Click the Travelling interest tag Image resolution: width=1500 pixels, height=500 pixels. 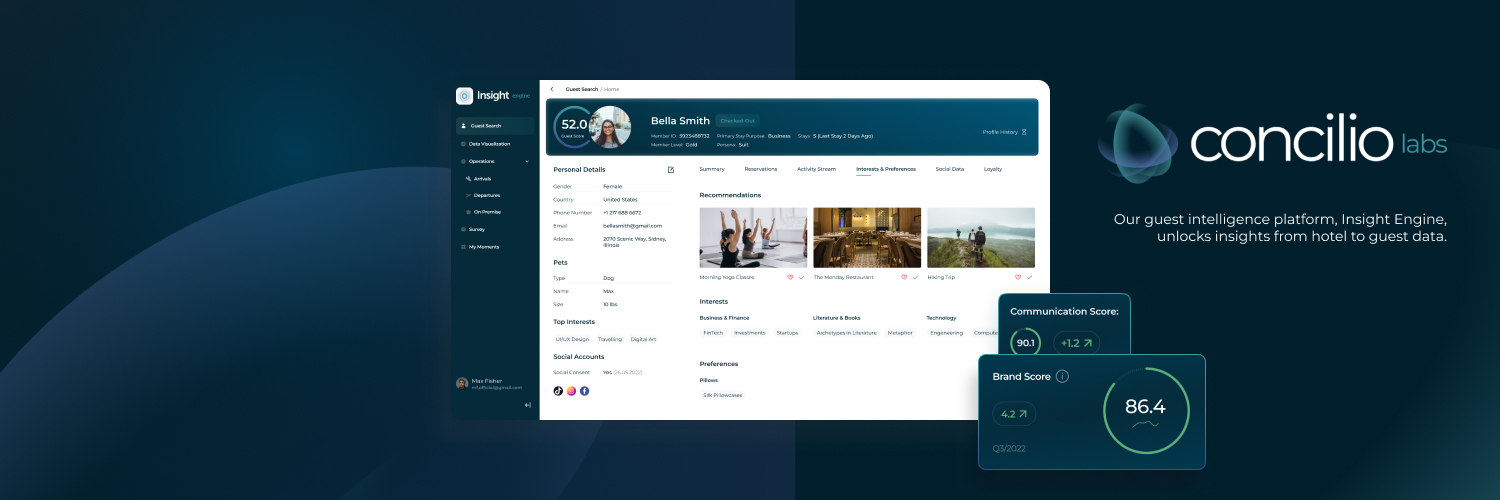[610, 339]
